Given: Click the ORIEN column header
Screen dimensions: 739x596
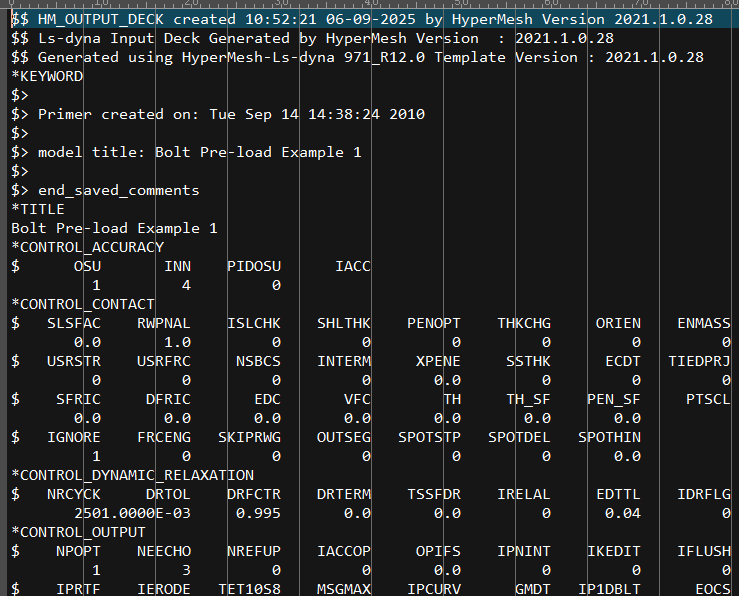Looking at the screenshot, I should click(x=618, y=323).
